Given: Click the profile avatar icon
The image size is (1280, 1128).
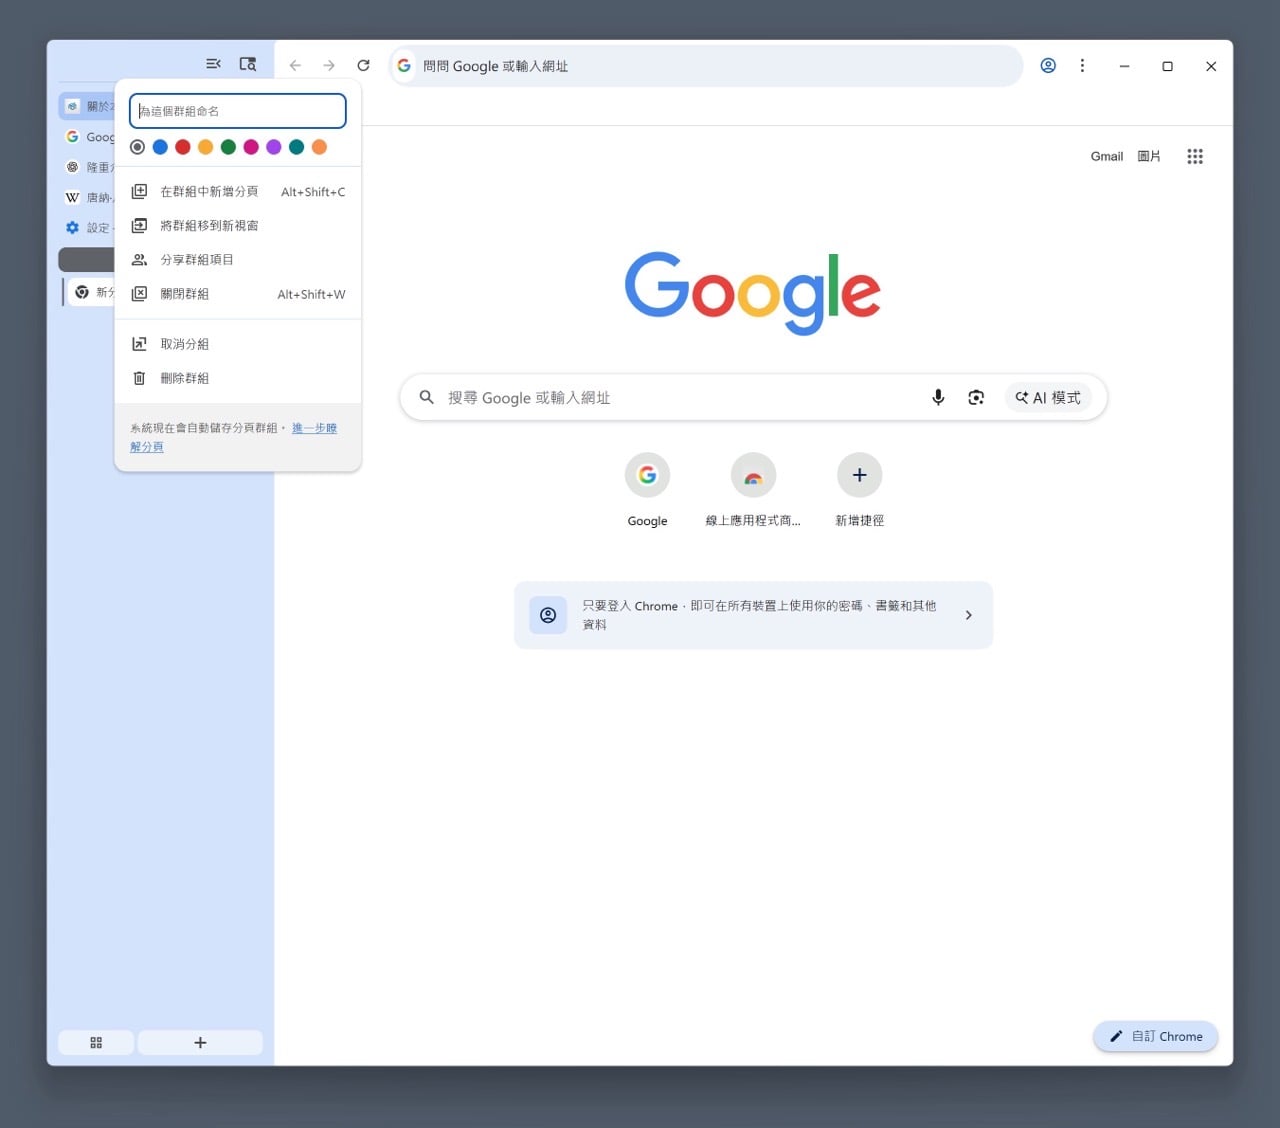Looking at the screenshot, I should (x=1048, y=65).
